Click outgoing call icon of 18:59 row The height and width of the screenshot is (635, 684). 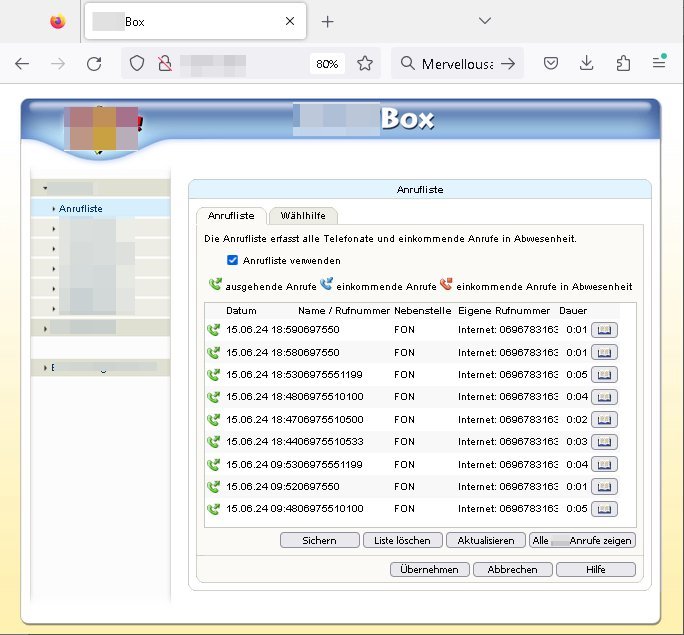214,330
